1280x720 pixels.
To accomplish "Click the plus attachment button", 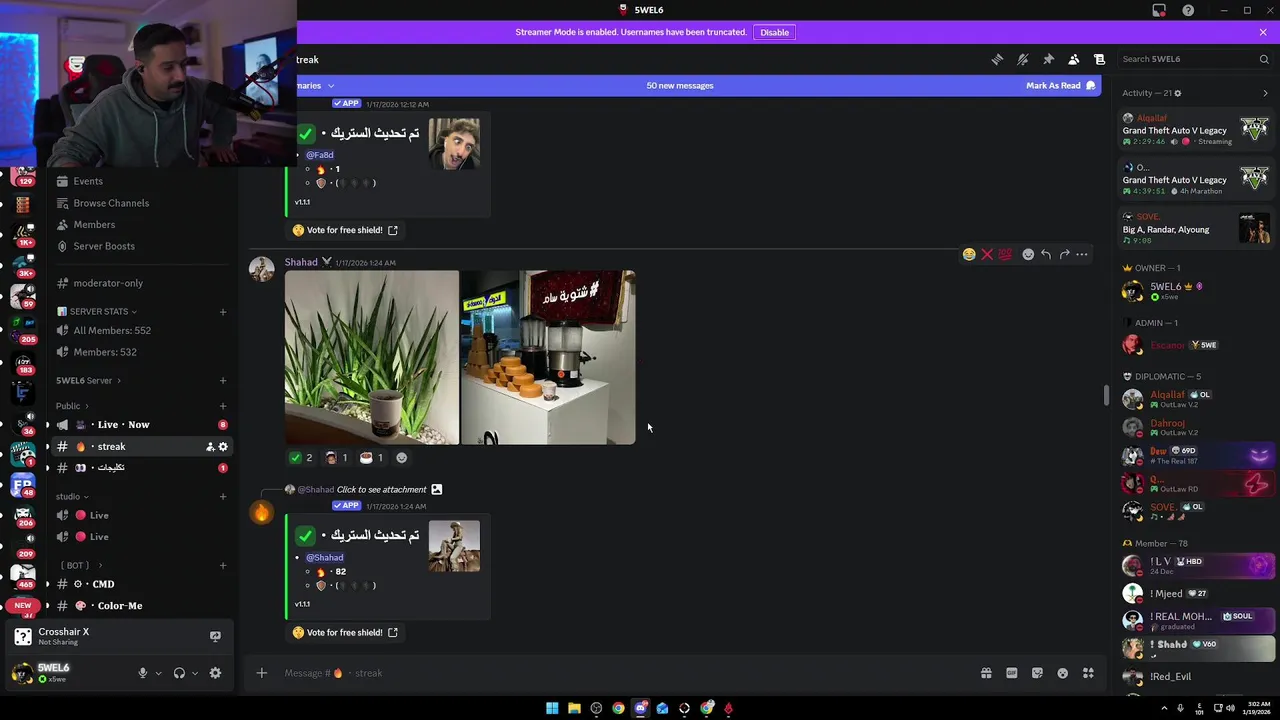I will click(x=261, y=673).
